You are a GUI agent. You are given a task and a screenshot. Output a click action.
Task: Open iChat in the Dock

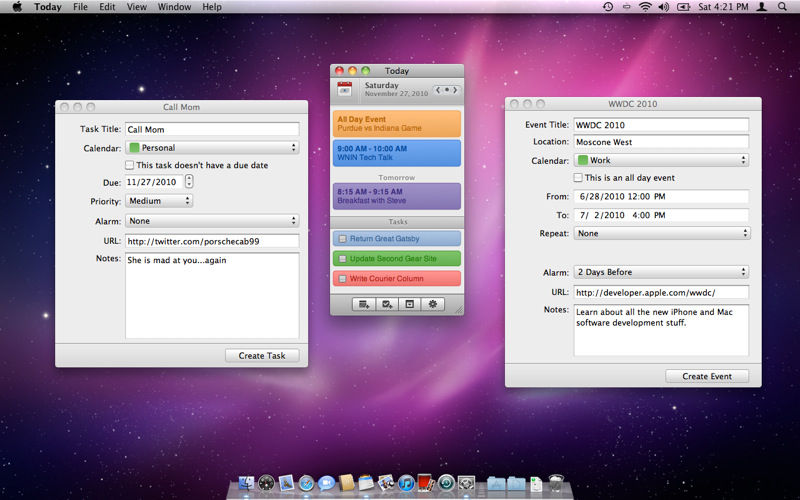pos(327,482)
